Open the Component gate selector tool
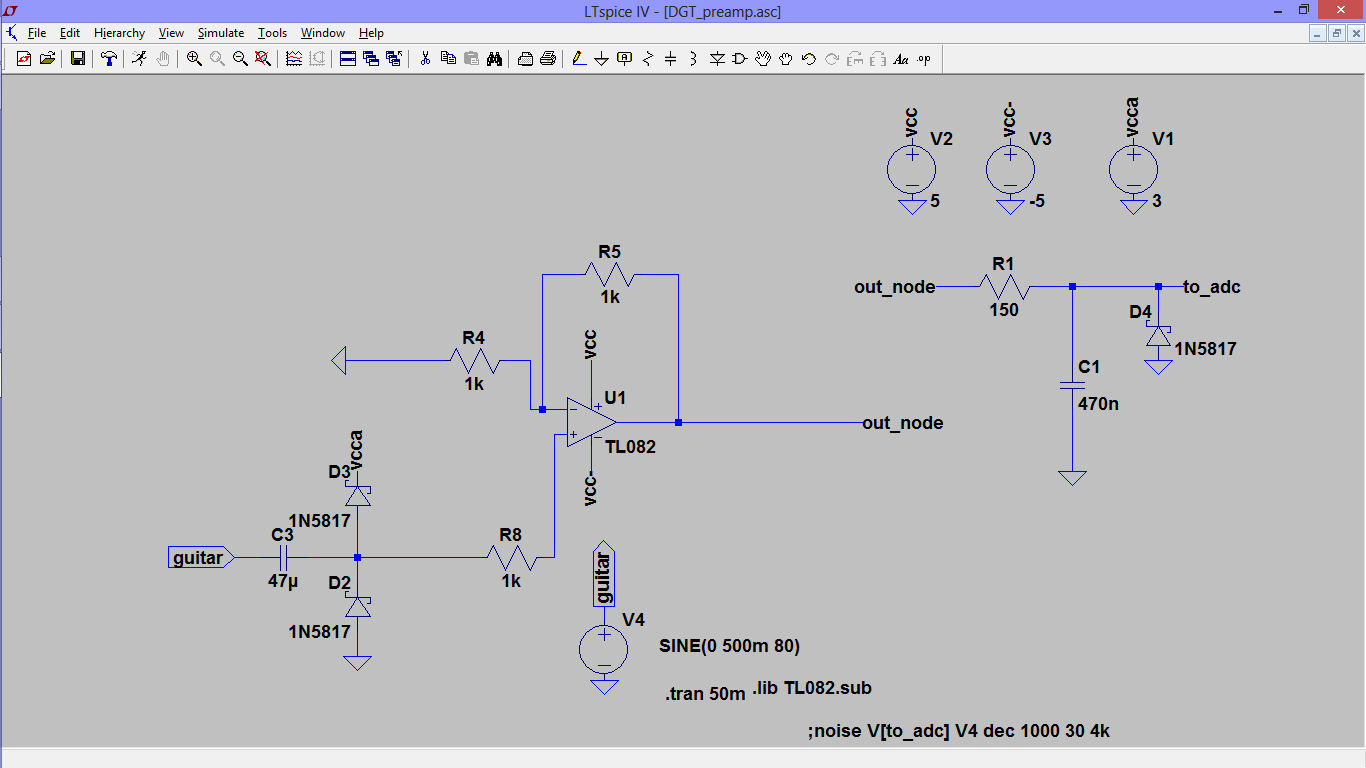This screenshot has height=768, width=1366. click(740, 59)
